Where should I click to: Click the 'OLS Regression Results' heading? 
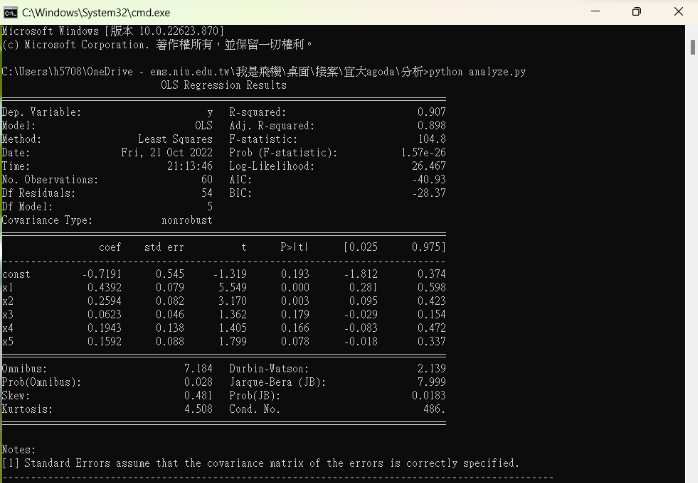[x=223, y=86]
